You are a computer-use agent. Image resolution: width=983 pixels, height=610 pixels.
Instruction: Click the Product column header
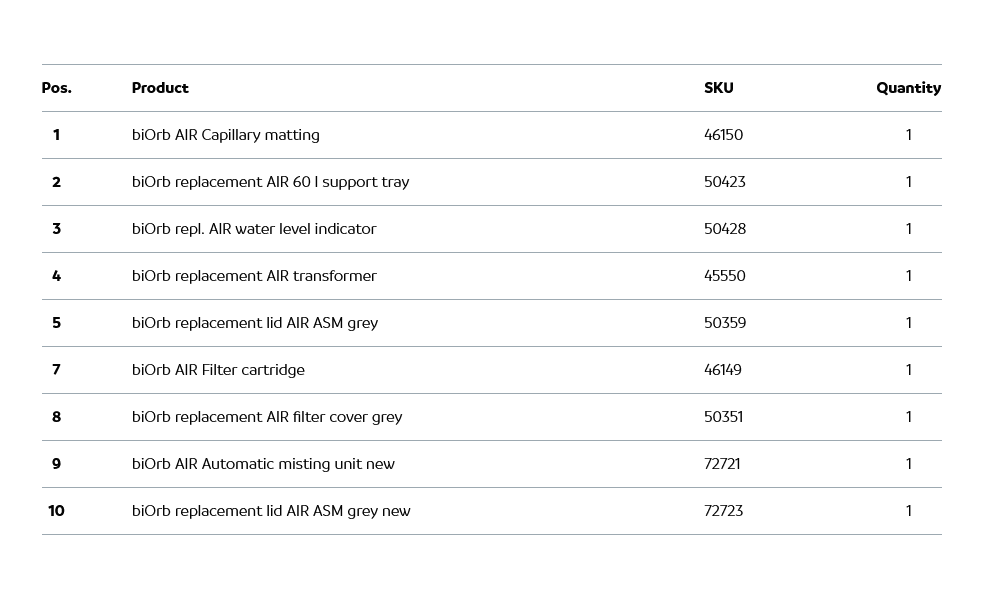point(160,88)
